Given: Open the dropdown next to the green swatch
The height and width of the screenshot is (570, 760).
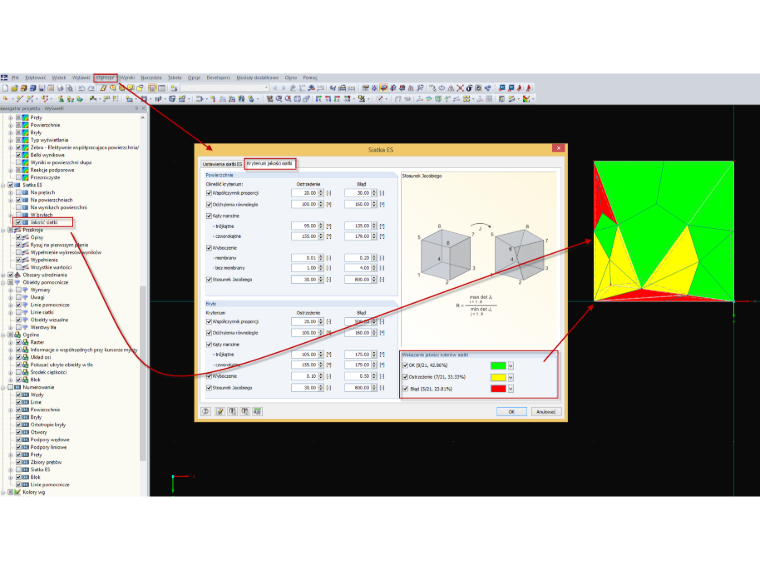Looking at the screenshot, I should click(x=510, y=365).
